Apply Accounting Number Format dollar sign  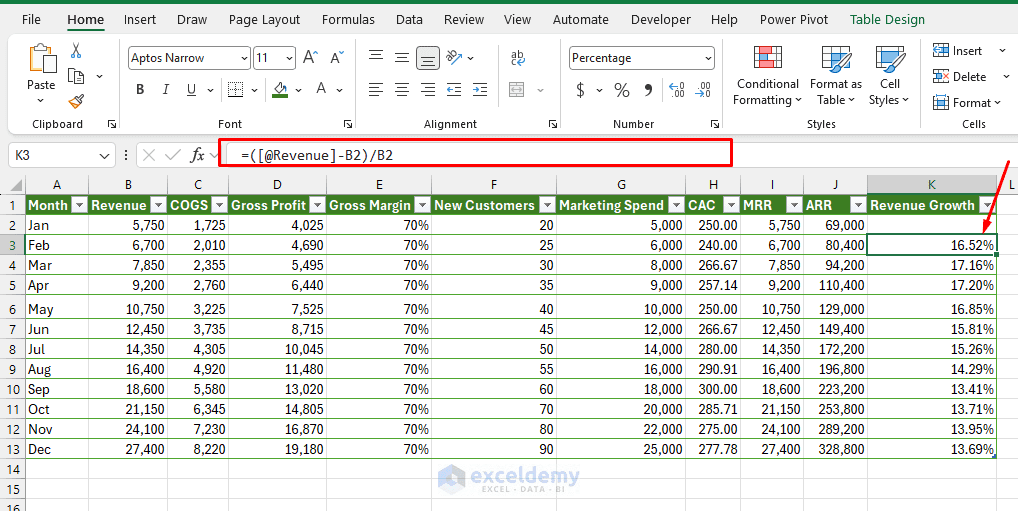(x=580, y=90)
